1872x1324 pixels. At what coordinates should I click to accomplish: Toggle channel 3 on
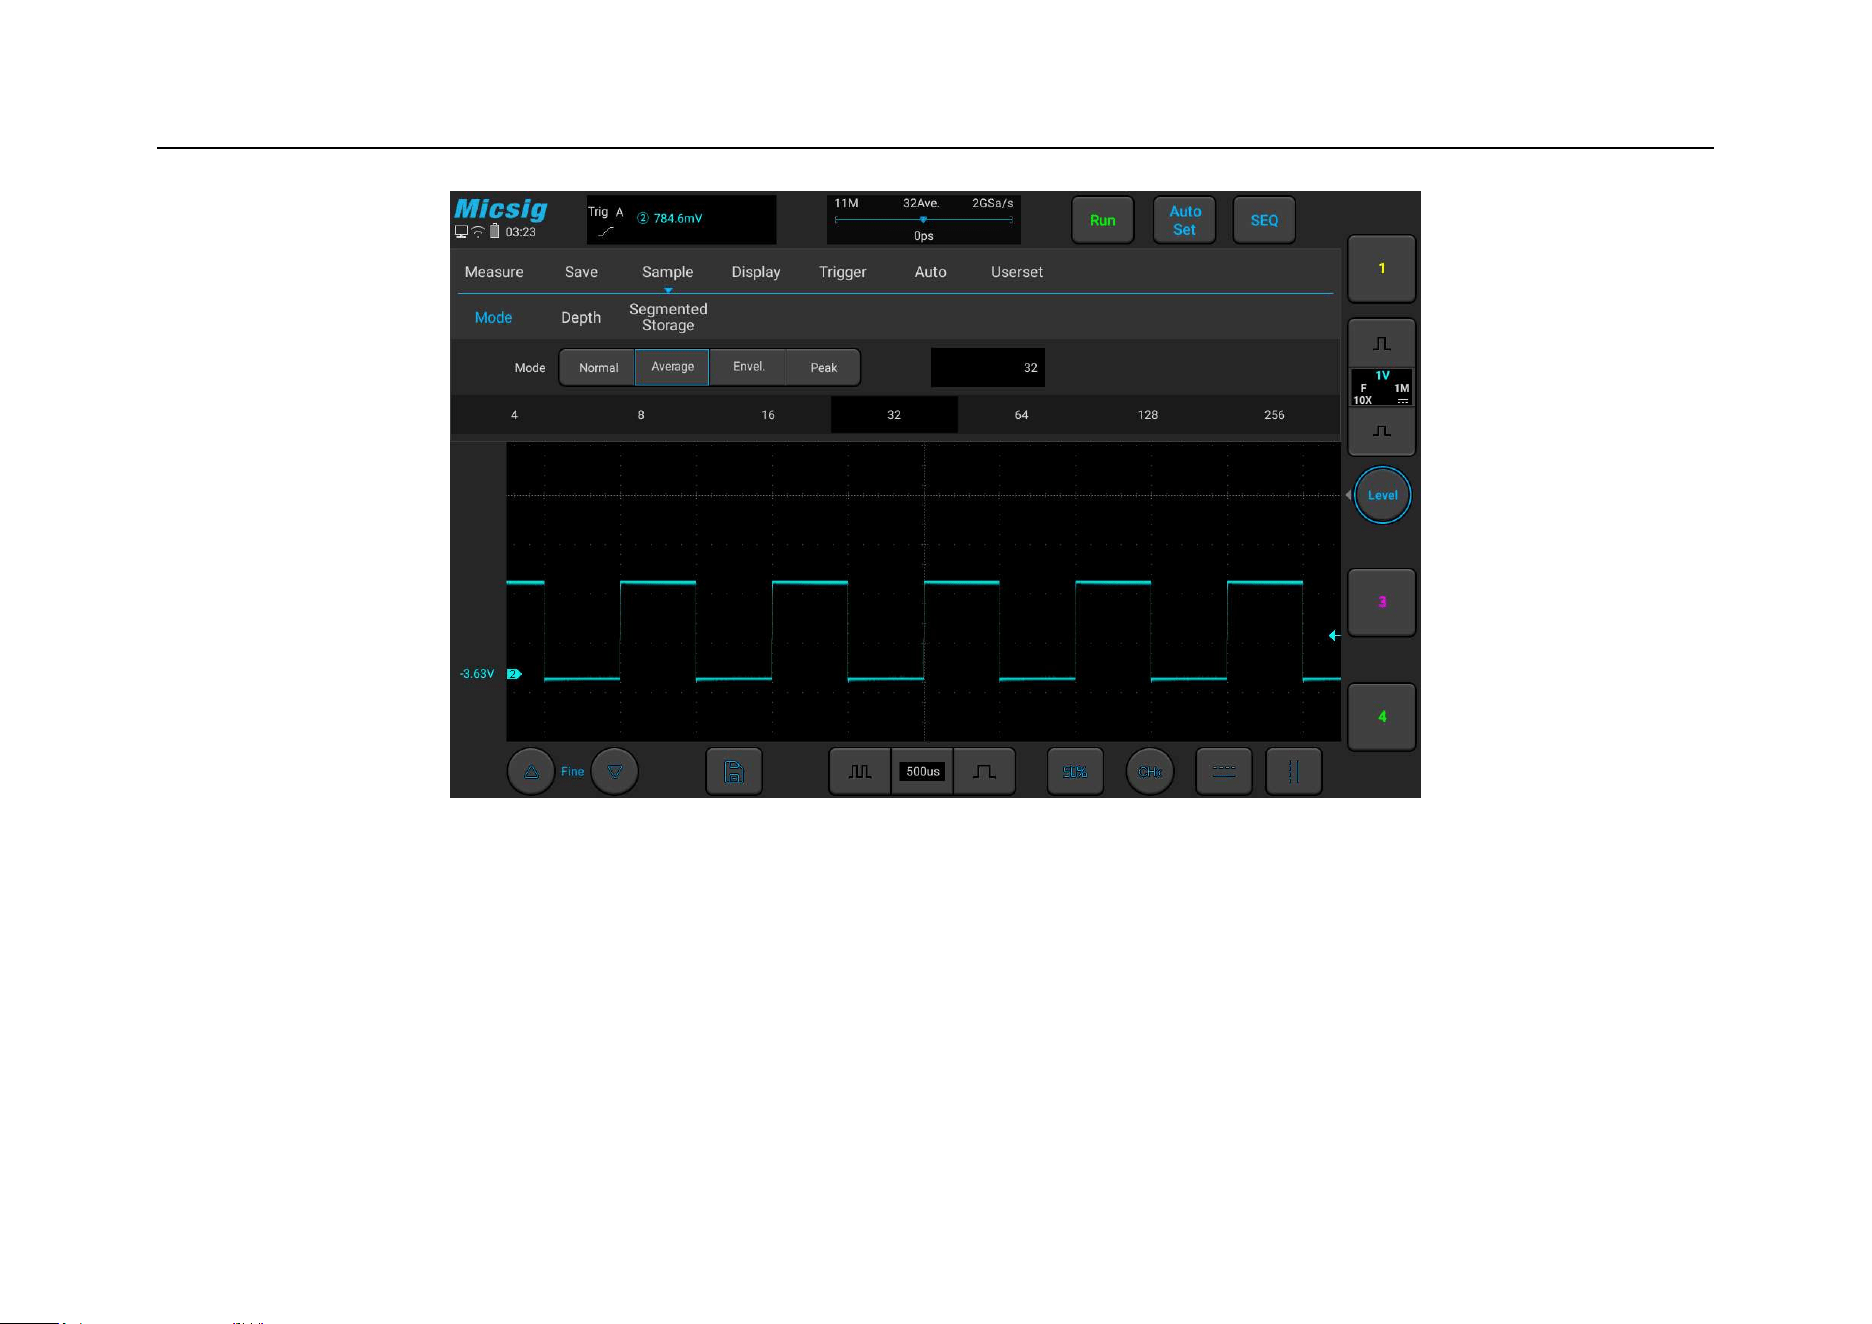(x=1382, y=602)
